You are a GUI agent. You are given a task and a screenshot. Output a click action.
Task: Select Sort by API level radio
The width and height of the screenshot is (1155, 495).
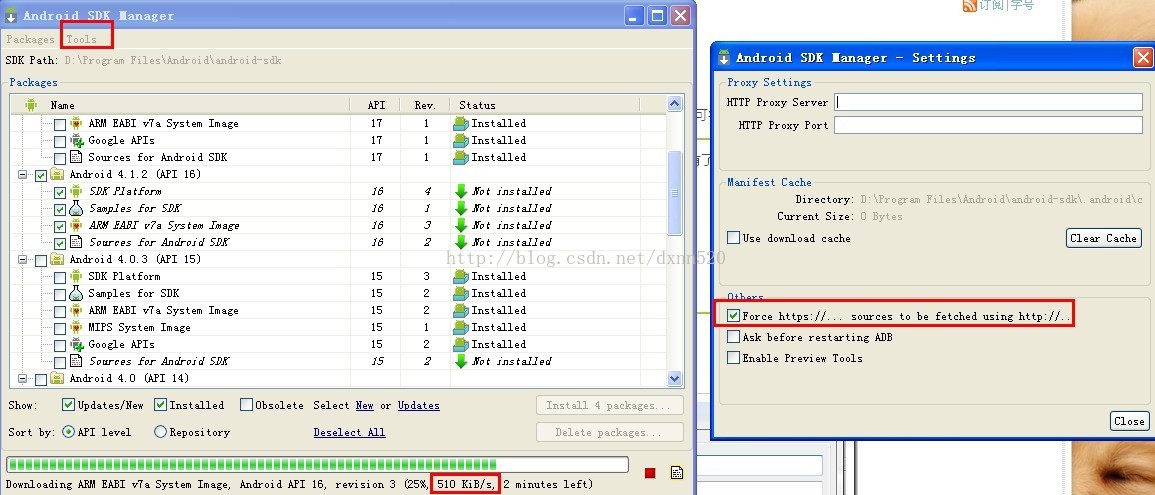(x=68, y=432)
